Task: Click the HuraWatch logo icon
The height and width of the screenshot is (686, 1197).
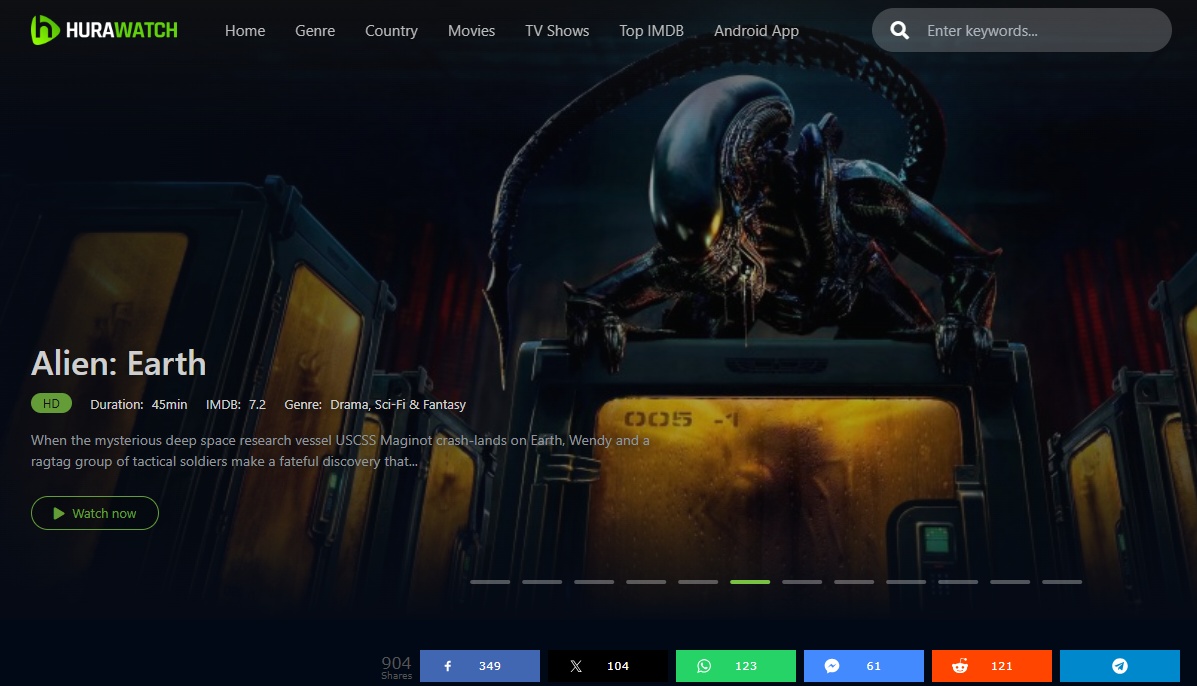Action: 46,30
